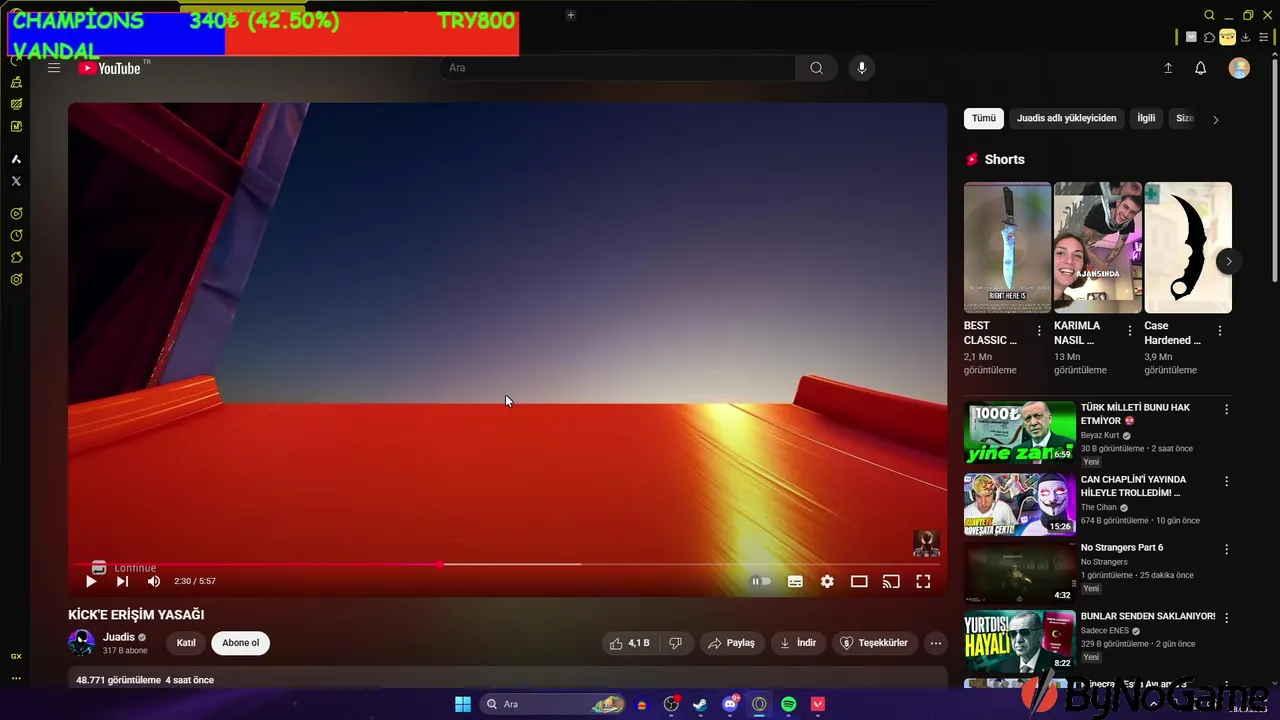Open options for the BEST CLASSIC short

1039,331
